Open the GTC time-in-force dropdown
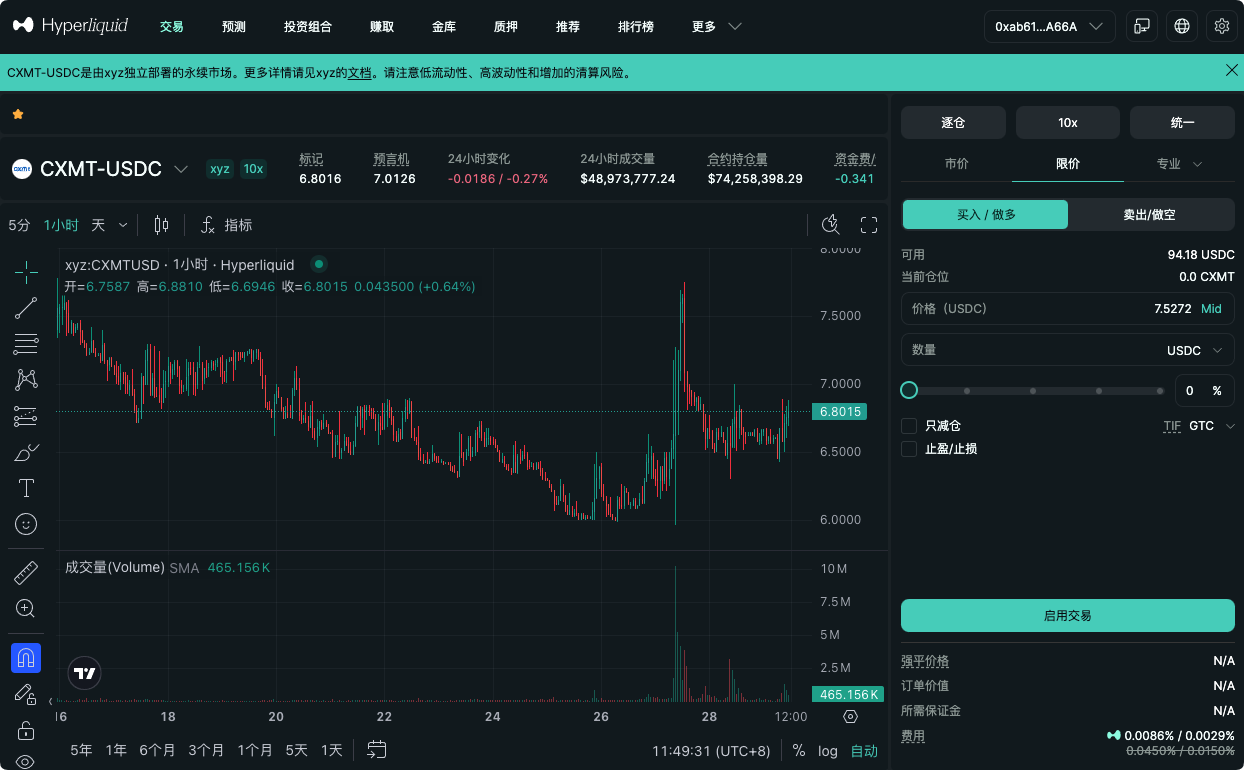 [1211, 426]
